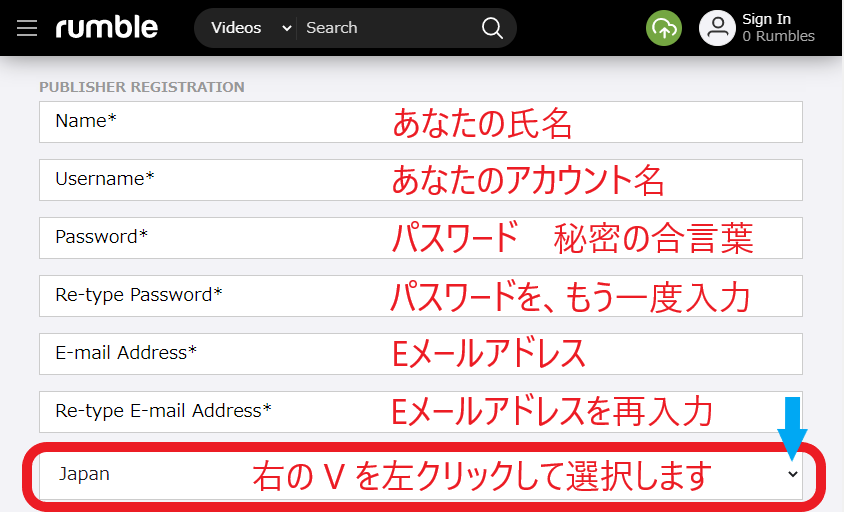Open the Japan country selector
Screen dimensions: 844x512
[x=420, y=474]
